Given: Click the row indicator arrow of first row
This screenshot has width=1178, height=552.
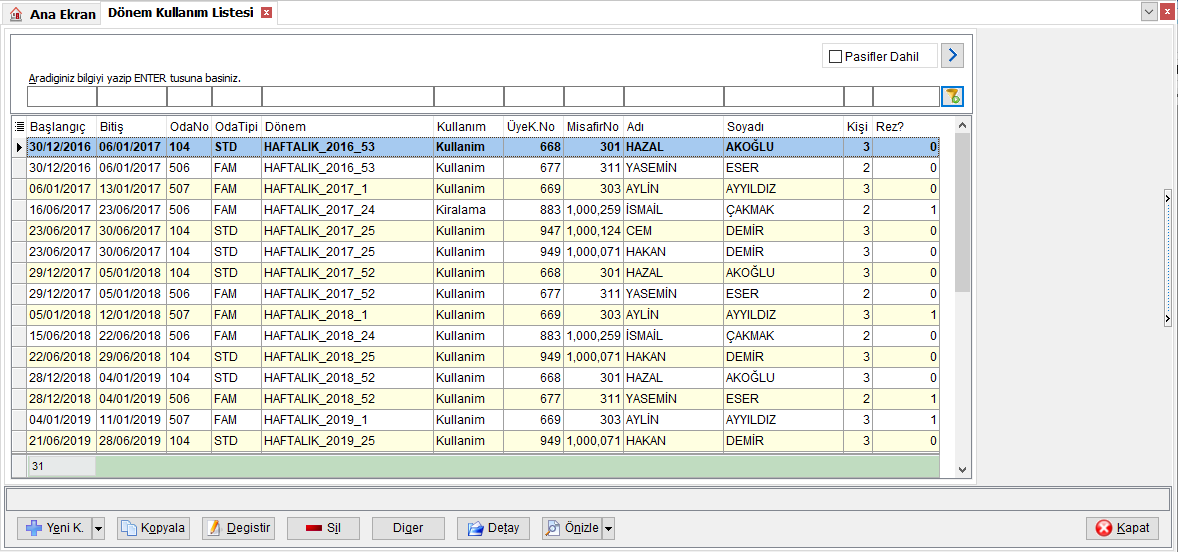Looking at the screenshot, I should tap(19, 147).
